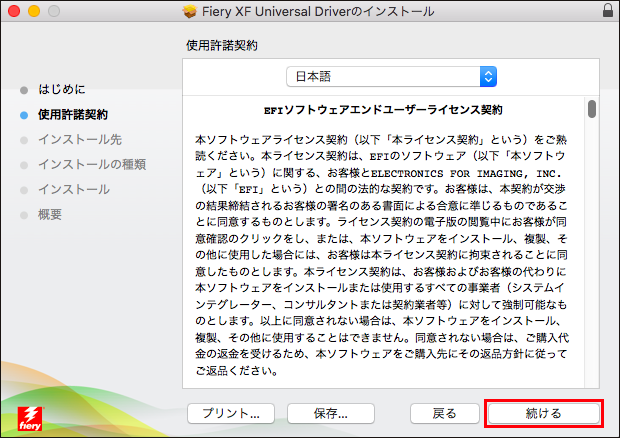Open the 日本語 language dropdown
The width and height of the screenshot is (620, 438).
pos(391,76)
